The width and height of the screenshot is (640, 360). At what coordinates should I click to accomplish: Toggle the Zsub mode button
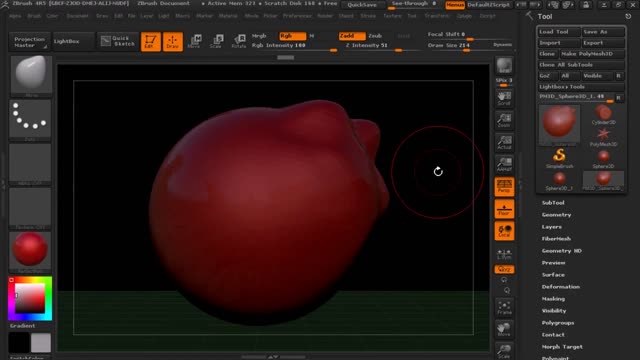pos(375,36)
